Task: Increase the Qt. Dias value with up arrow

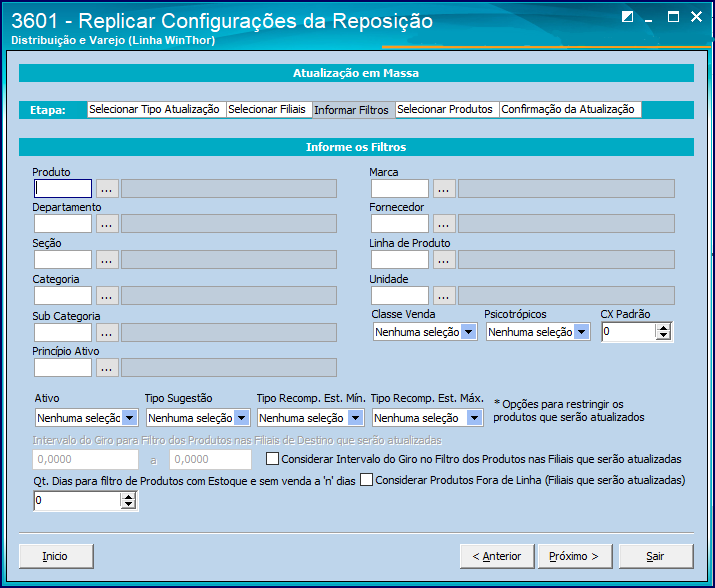Action: click(129, 496)
